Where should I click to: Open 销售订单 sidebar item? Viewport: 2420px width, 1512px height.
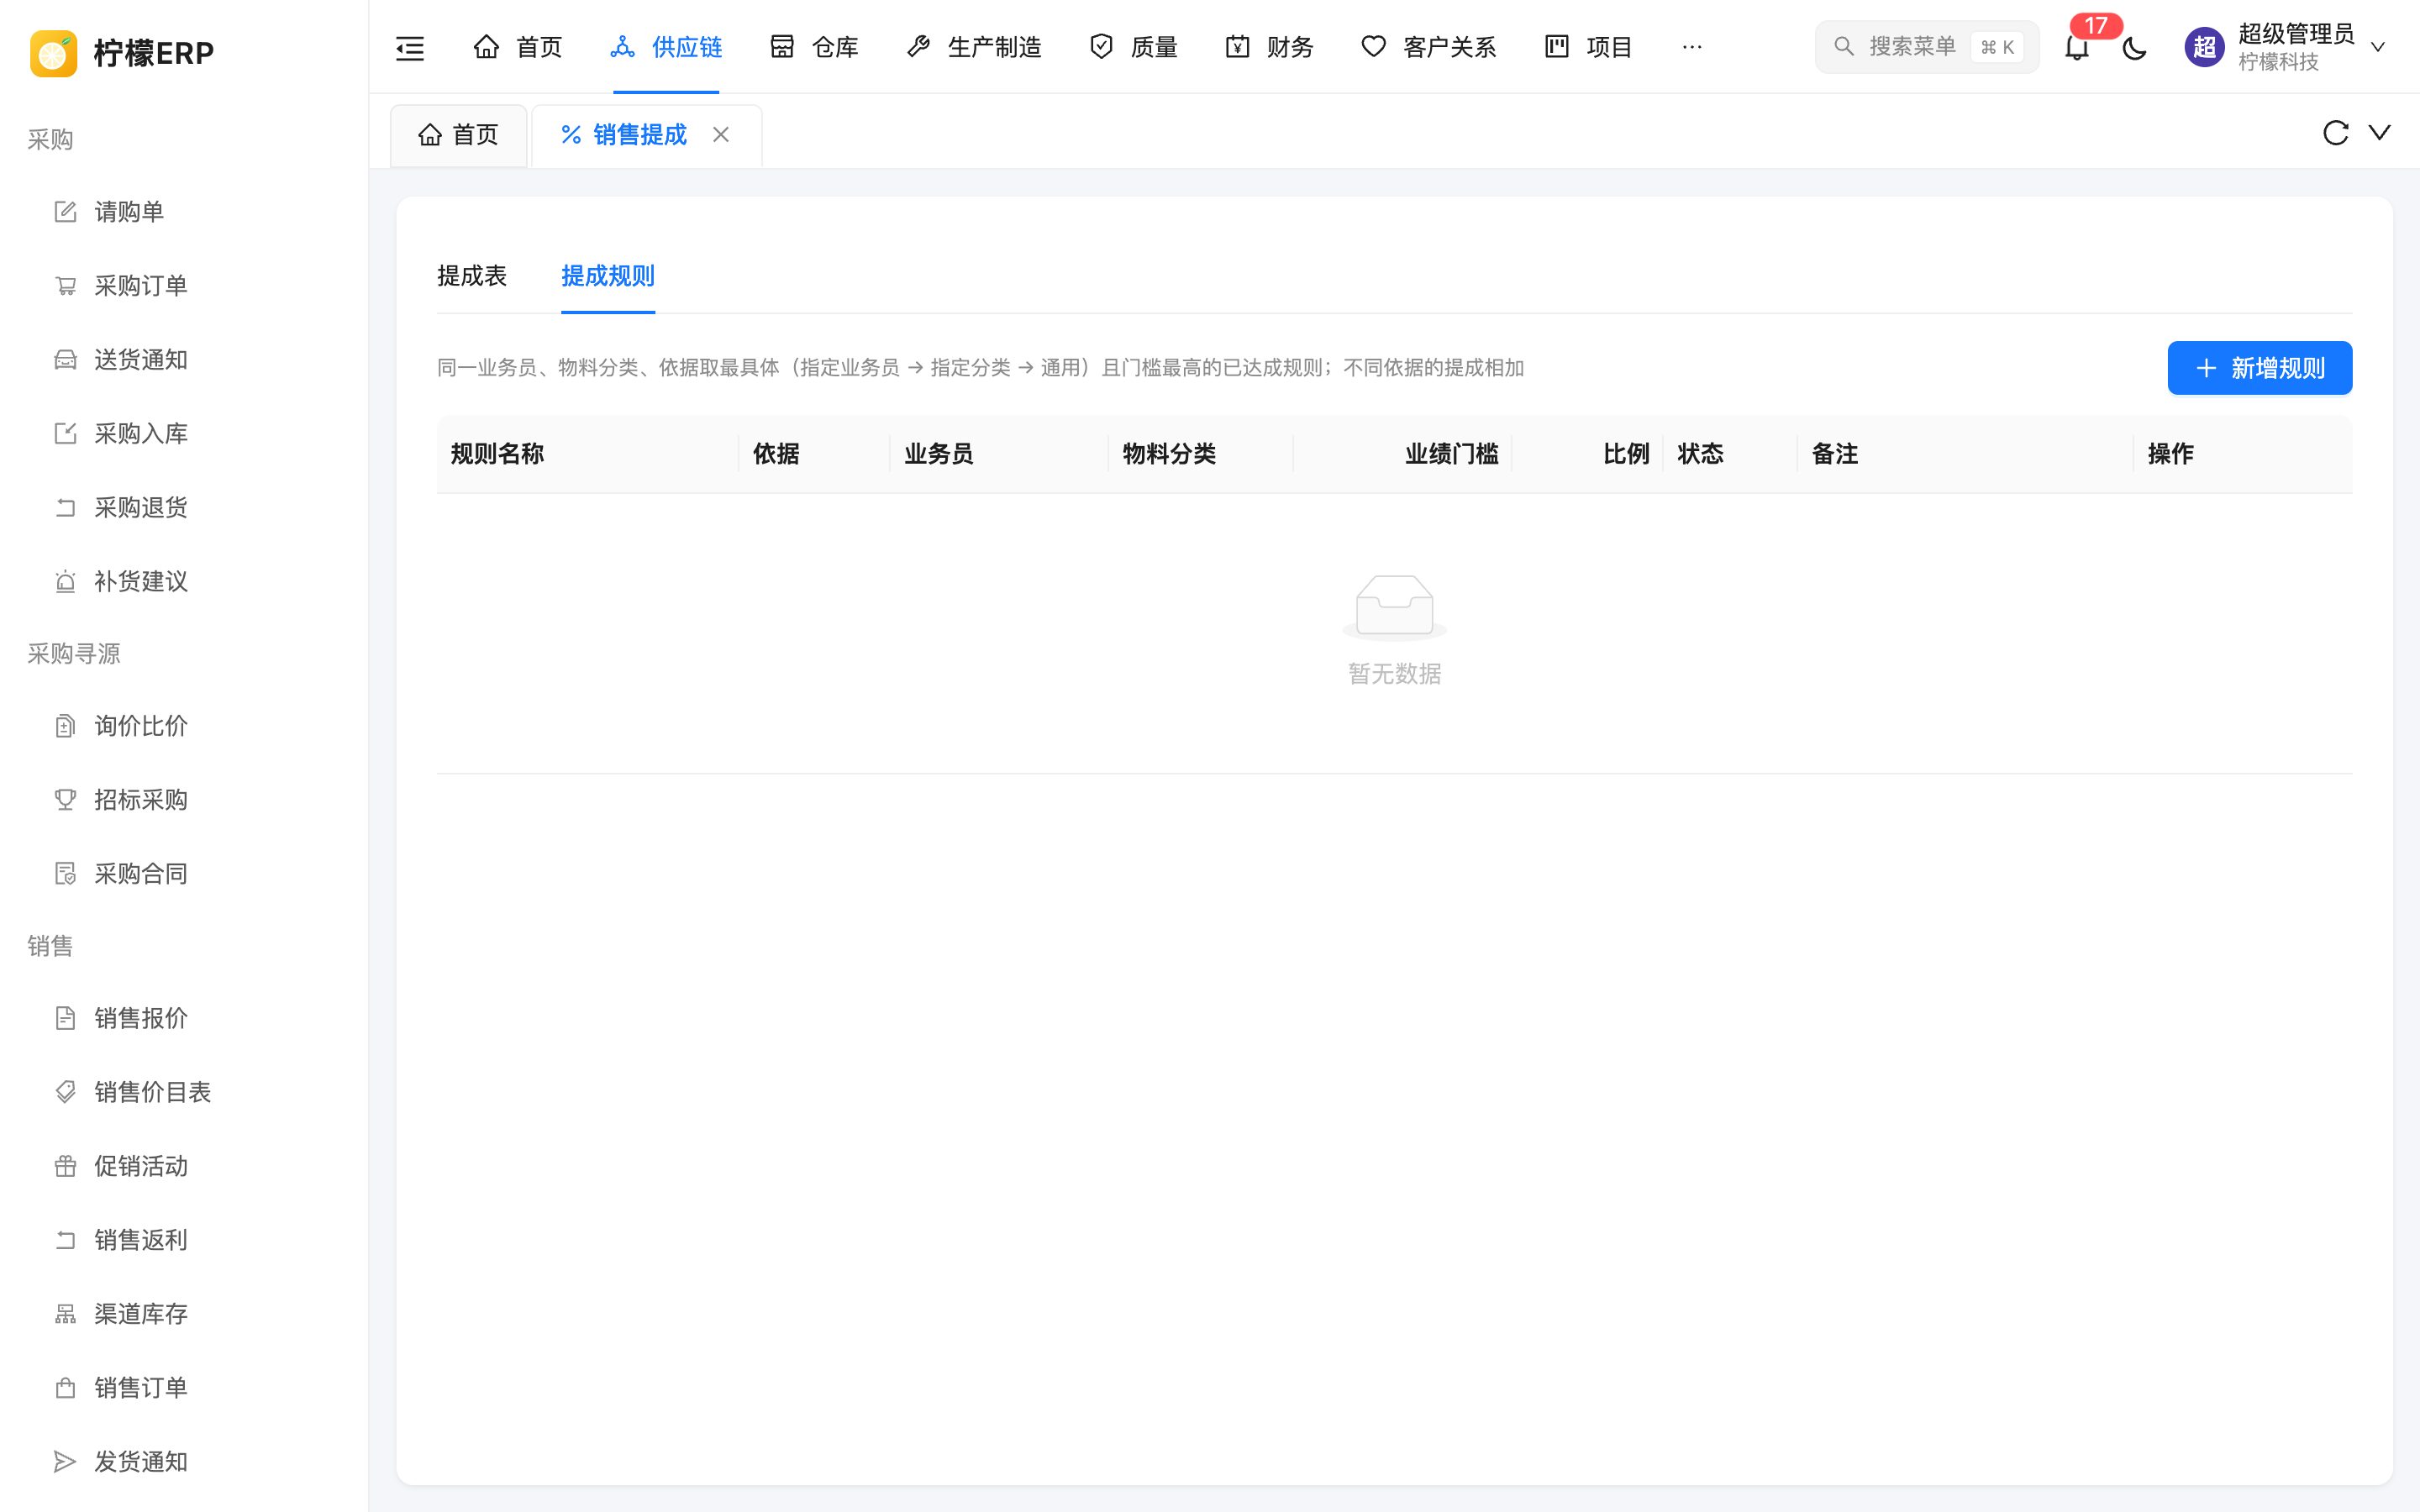tap(184, 1388)
